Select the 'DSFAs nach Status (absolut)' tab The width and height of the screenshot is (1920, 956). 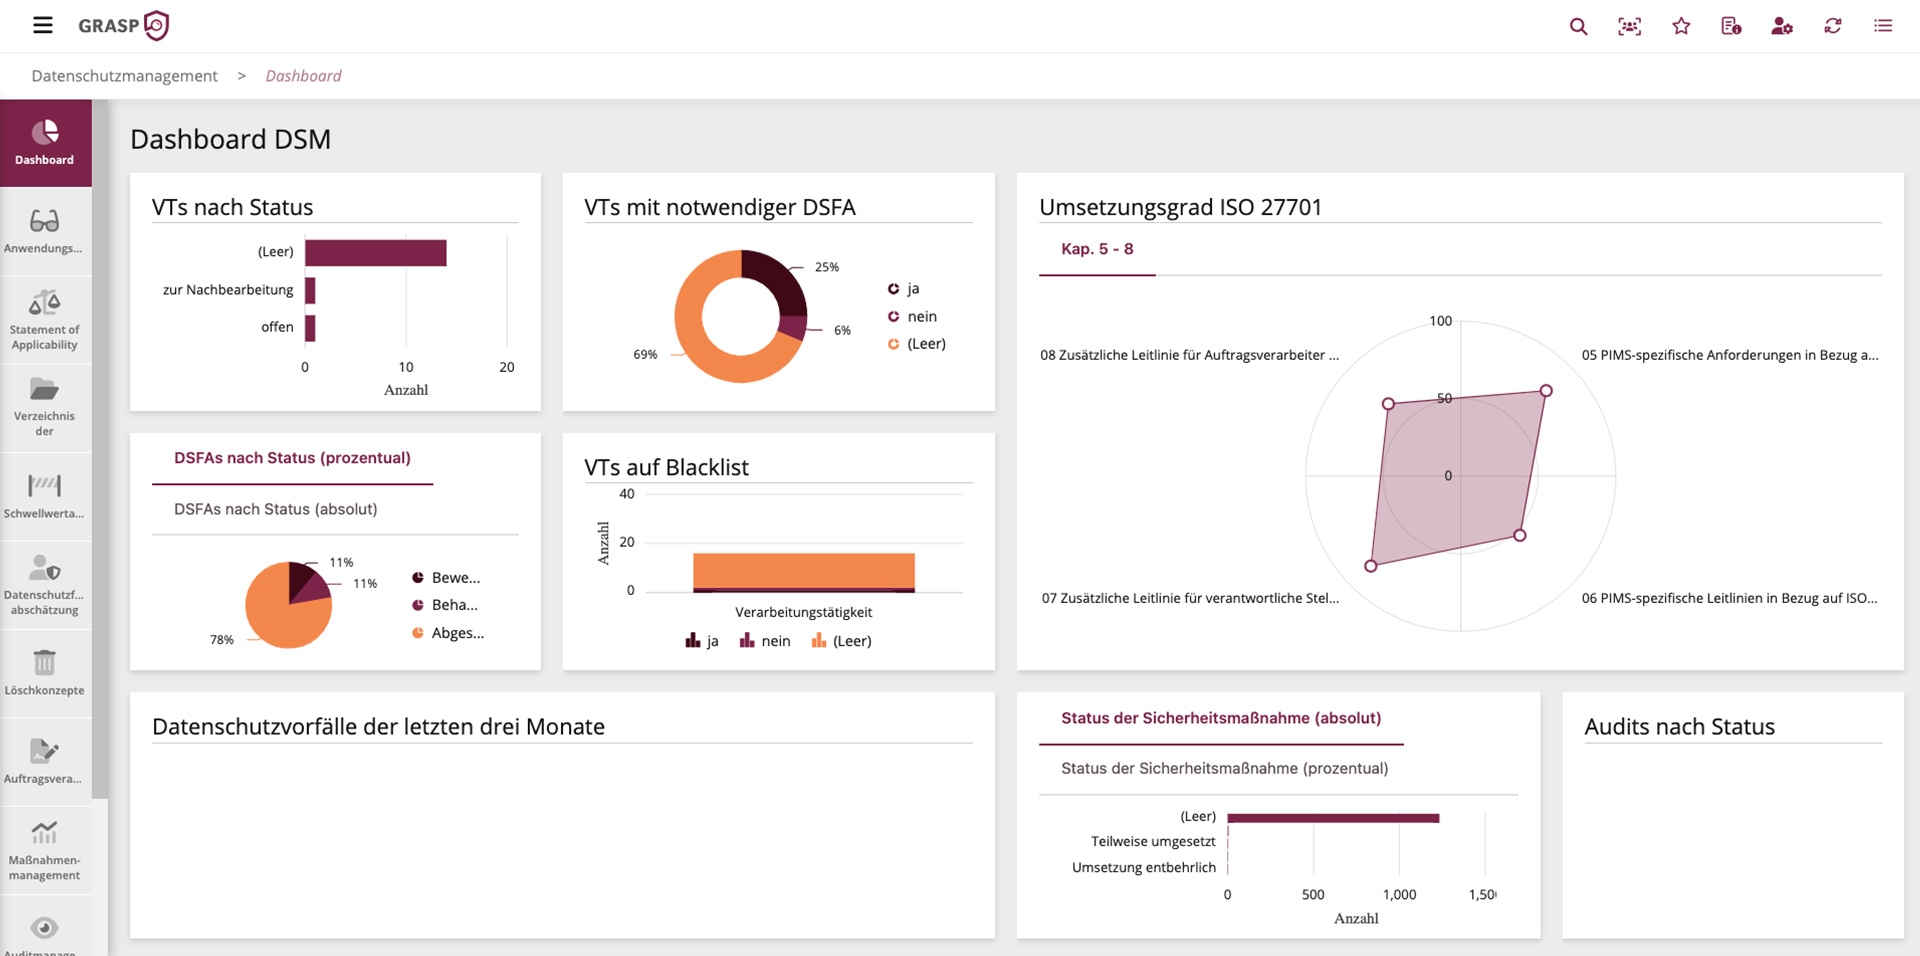coord(275,509)
